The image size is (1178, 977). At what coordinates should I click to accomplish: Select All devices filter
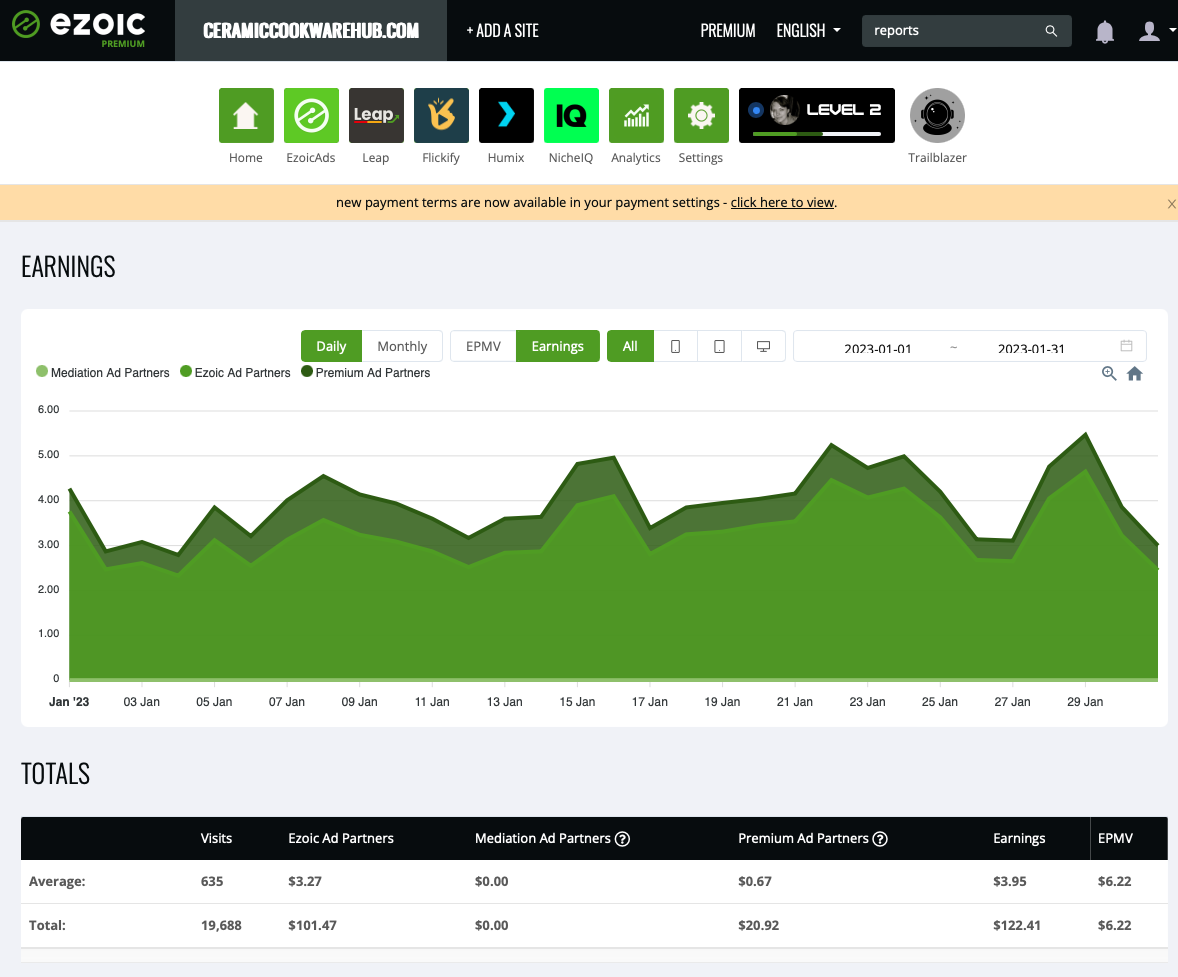630,346
